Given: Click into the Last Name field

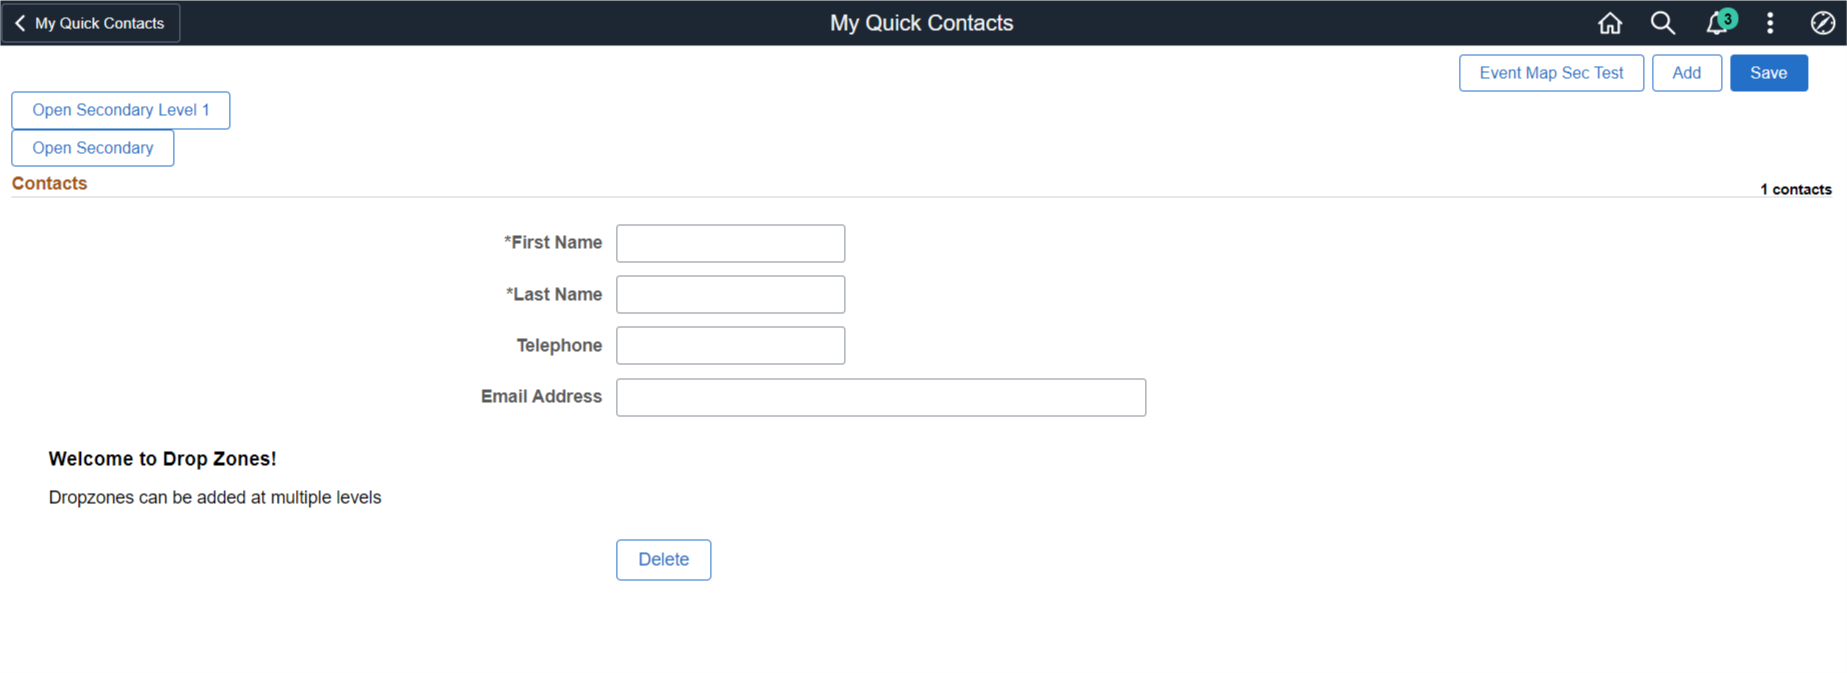Looking at the screenshot, I should tap(730, 295).
